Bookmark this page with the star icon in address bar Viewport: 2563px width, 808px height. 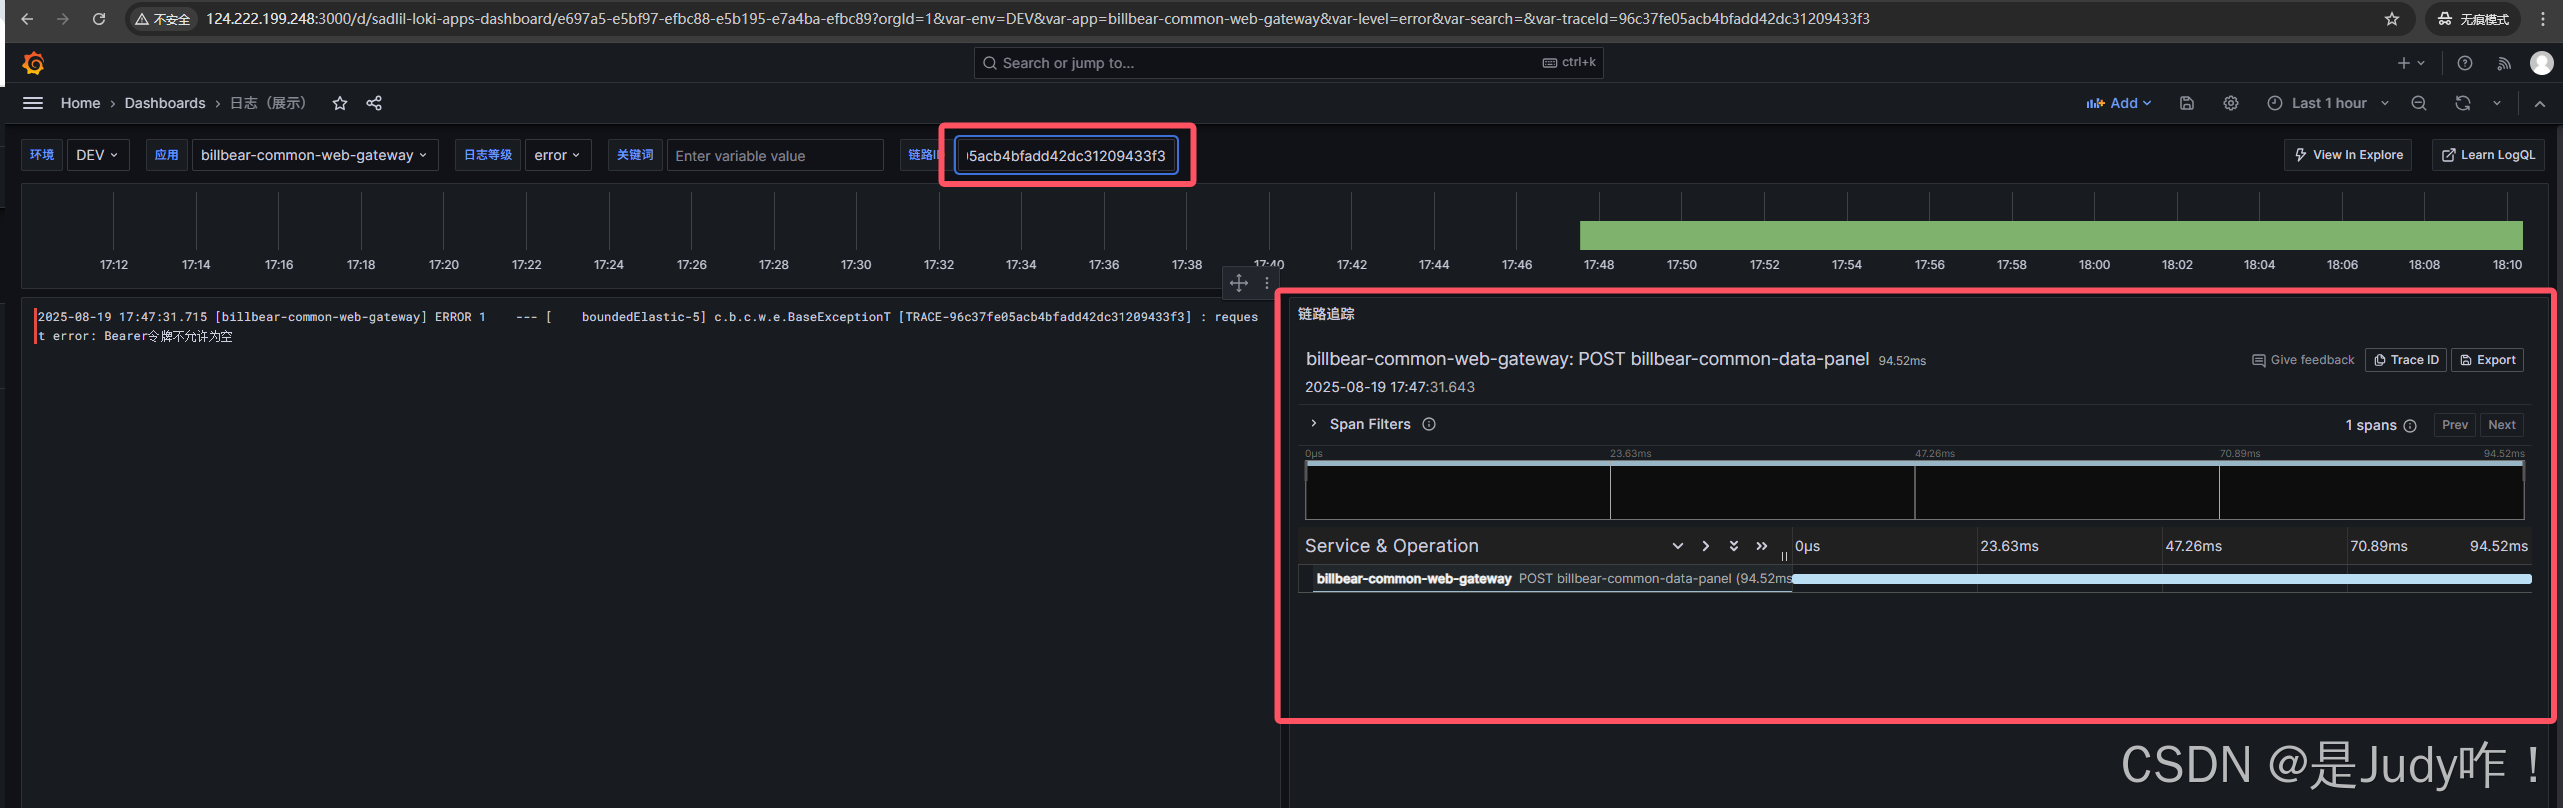pyautogui.click(x=2391, y=19)
